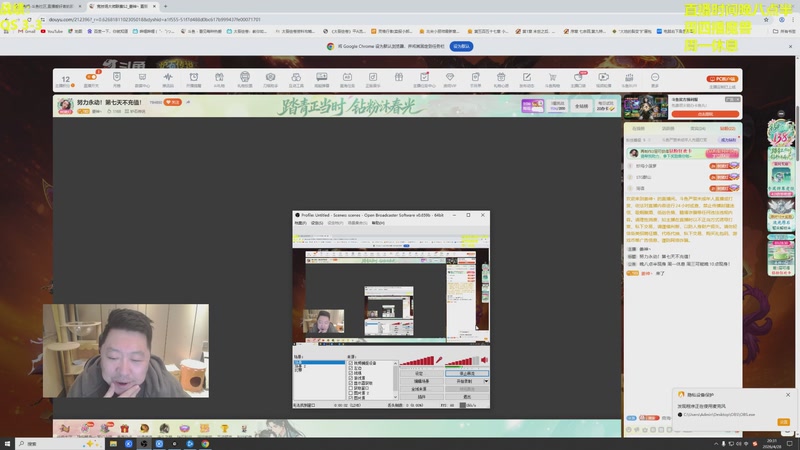
Task: Click the 关注 follow button beside room title
Action: point(173,102)
